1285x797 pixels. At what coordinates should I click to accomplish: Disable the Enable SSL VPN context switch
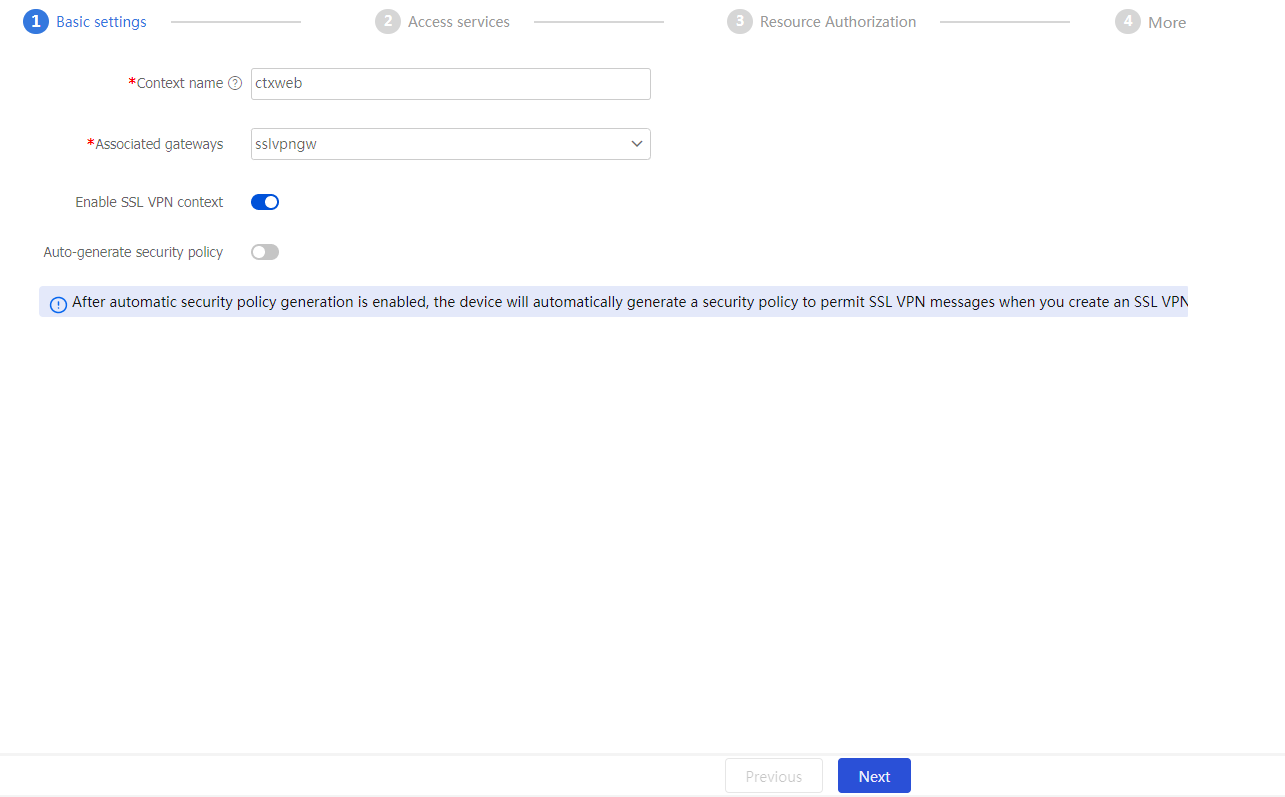tap(265, 202)
